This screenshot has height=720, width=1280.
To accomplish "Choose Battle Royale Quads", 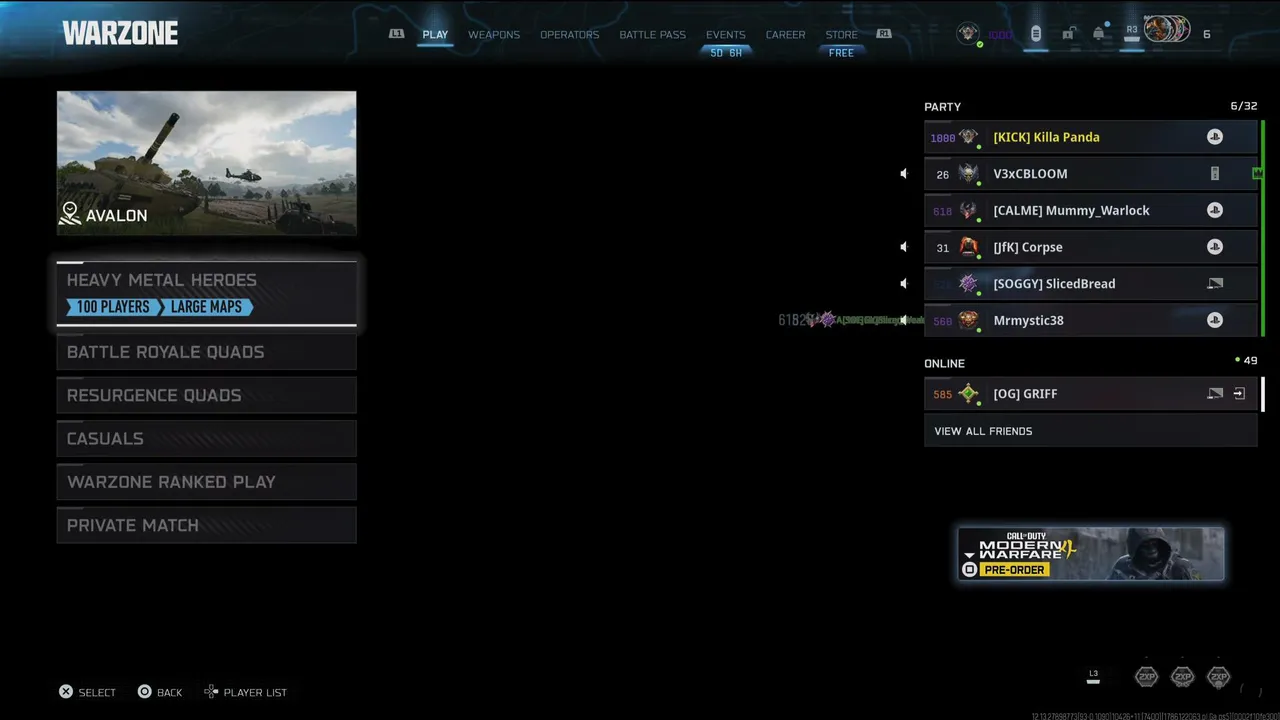I will coord(206,352).
